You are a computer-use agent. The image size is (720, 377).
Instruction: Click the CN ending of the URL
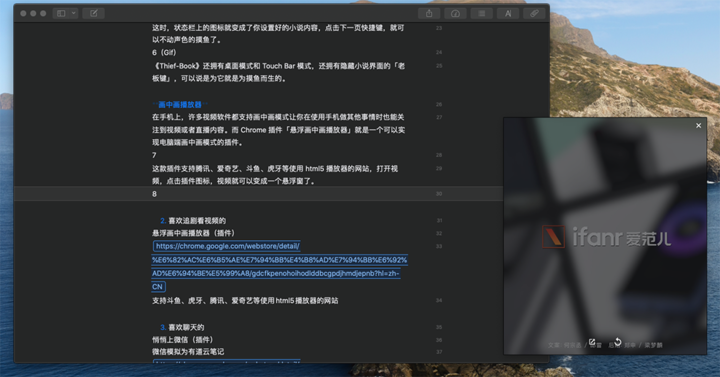158,287
